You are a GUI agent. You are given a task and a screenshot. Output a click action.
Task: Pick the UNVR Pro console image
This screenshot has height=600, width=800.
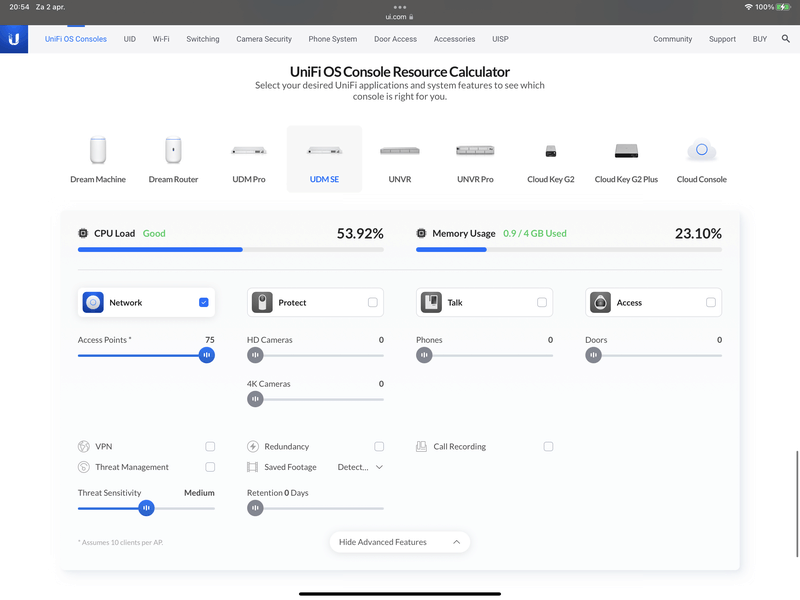tap(476, 150)
